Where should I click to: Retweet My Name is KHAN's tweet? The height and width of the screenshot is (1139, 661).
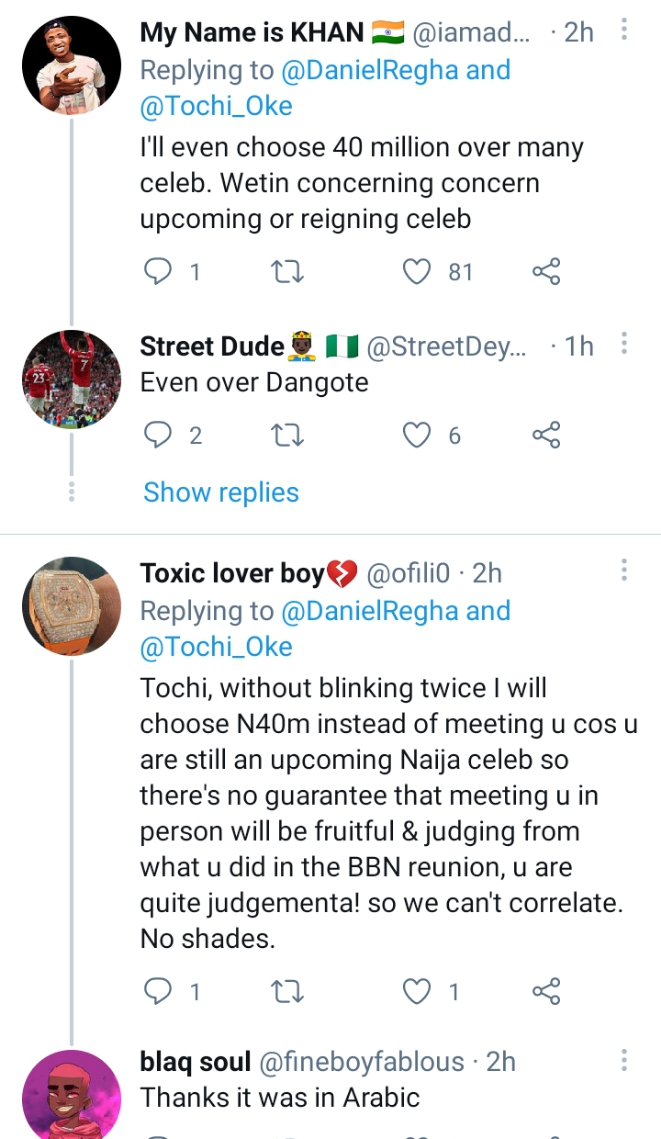pos(288,271)
